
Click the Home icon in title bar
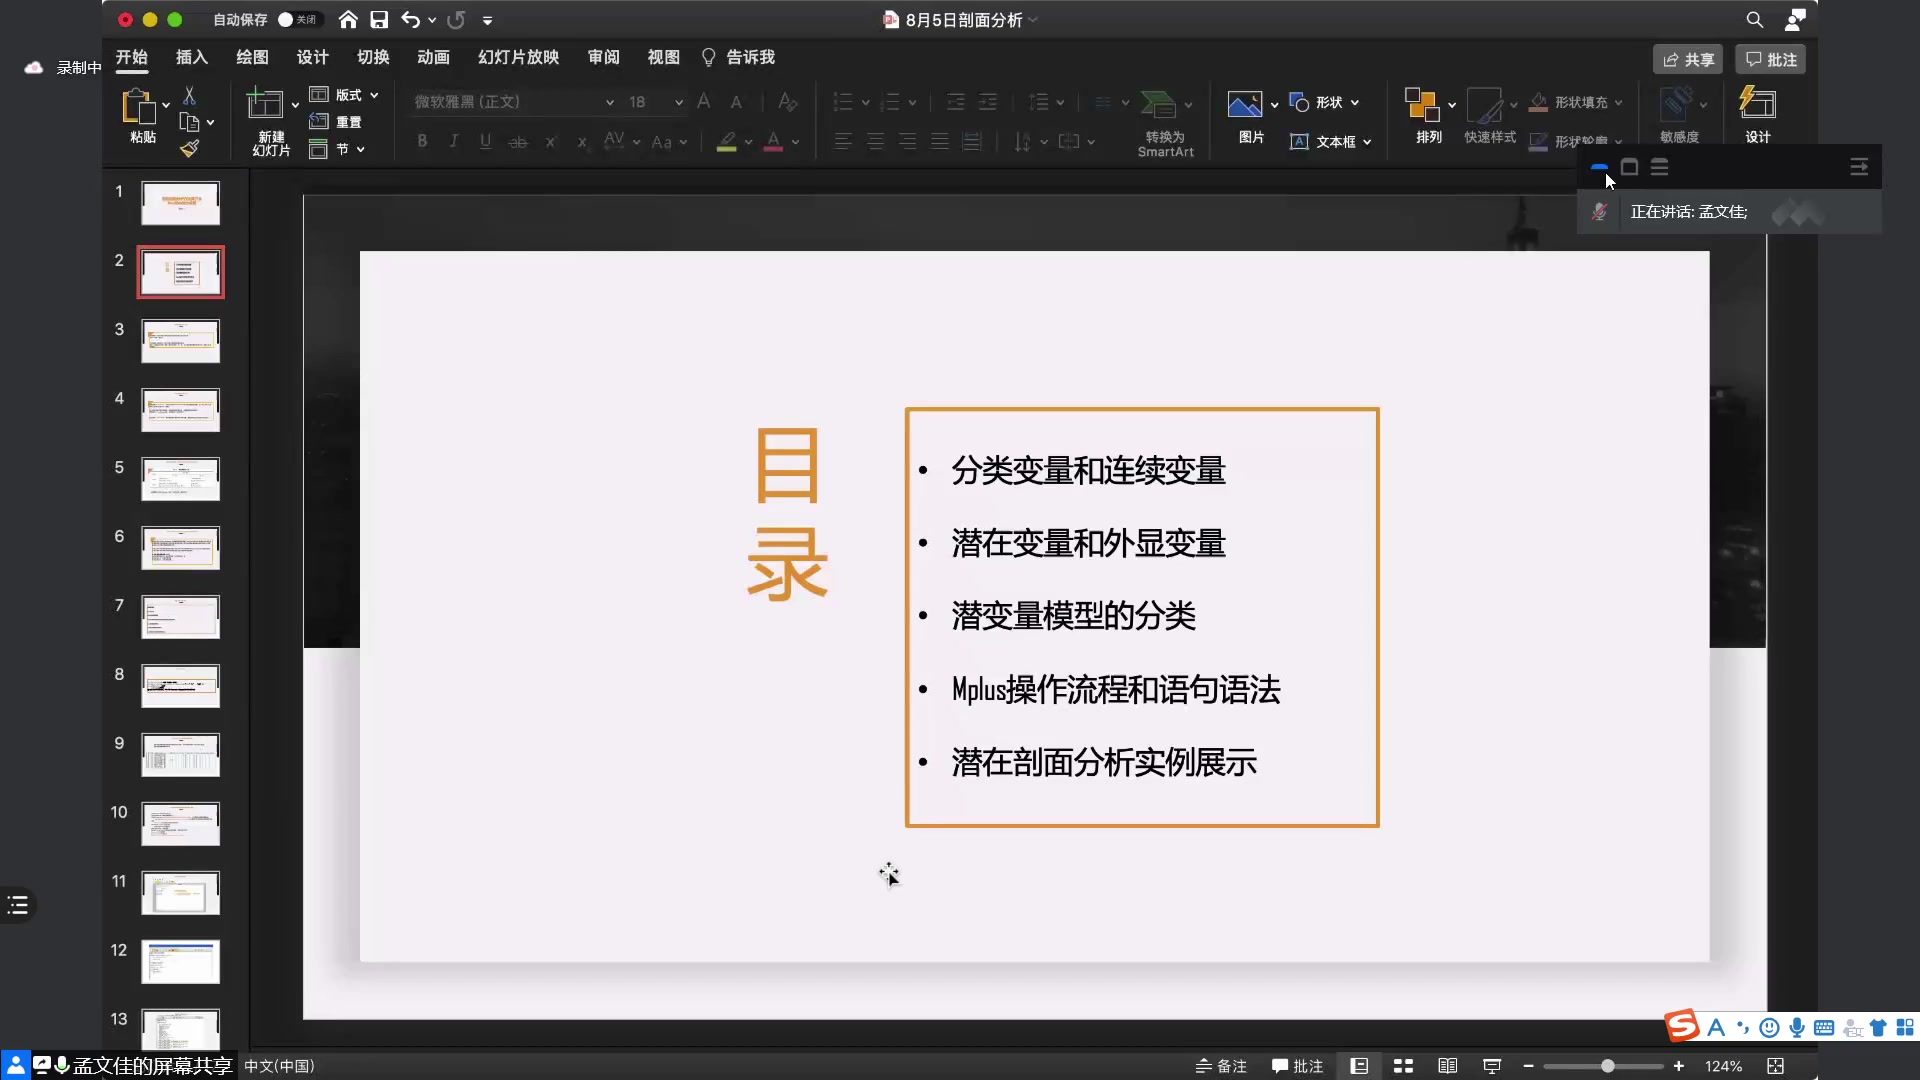348,20
